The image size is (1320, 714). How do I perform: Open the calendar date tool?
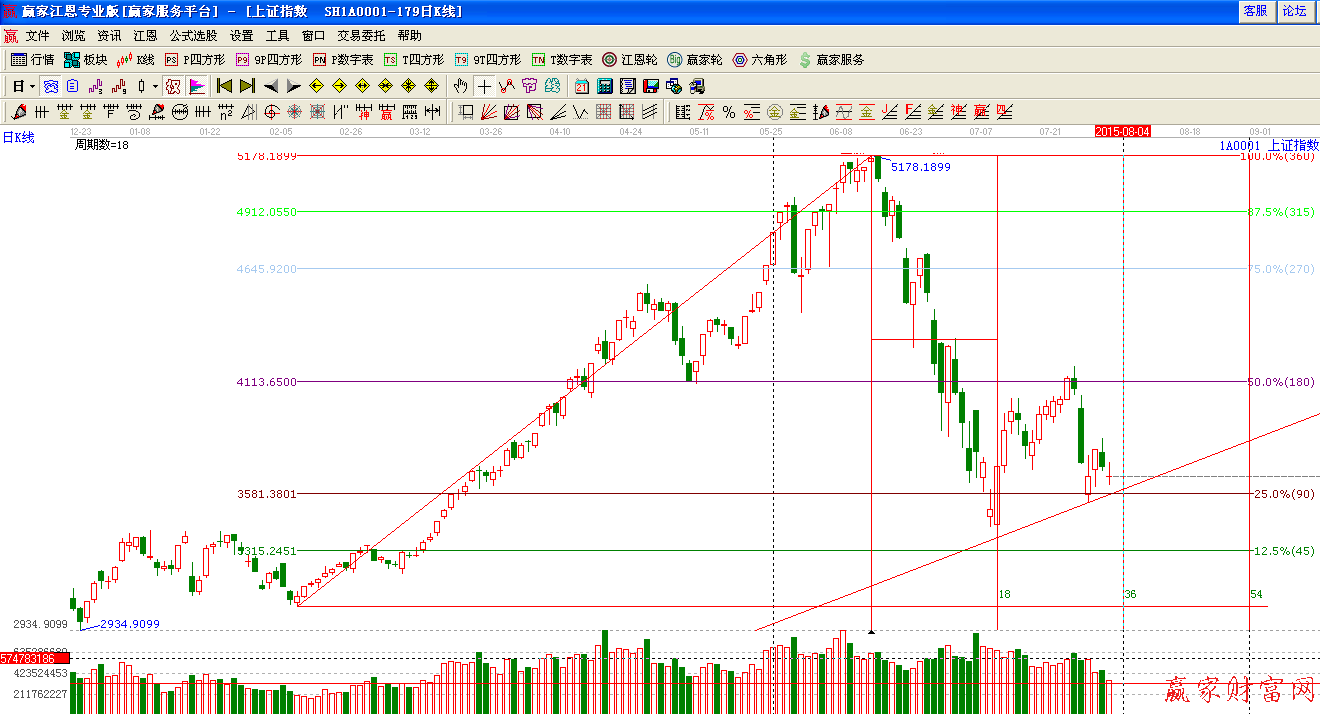581,86
